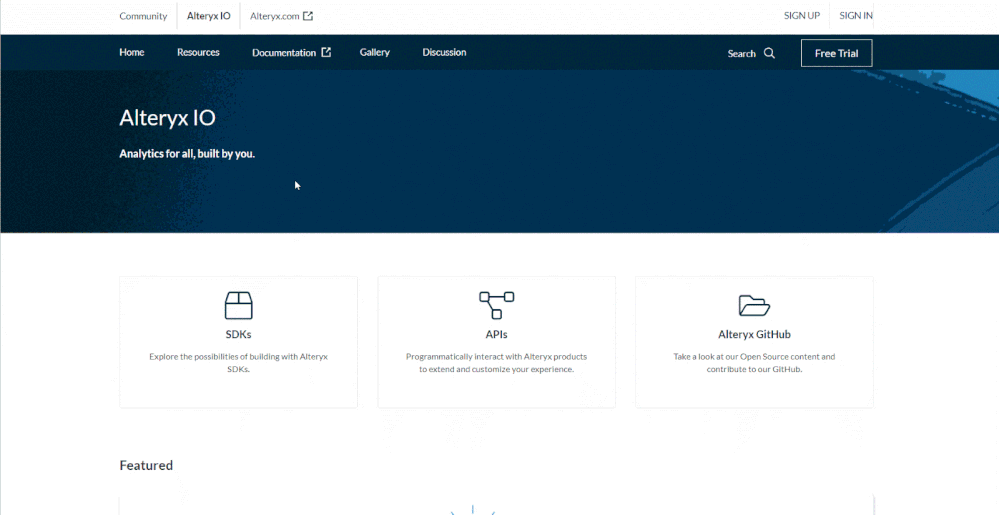Open the Discussion menu item

(444, 52)
